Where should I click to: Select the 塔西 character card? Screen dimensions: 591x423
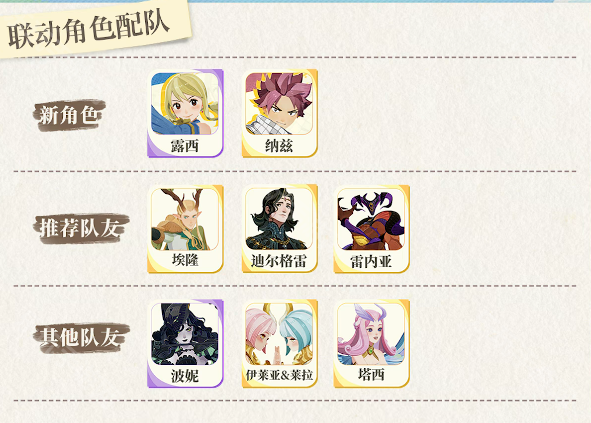tap(372, 343)
